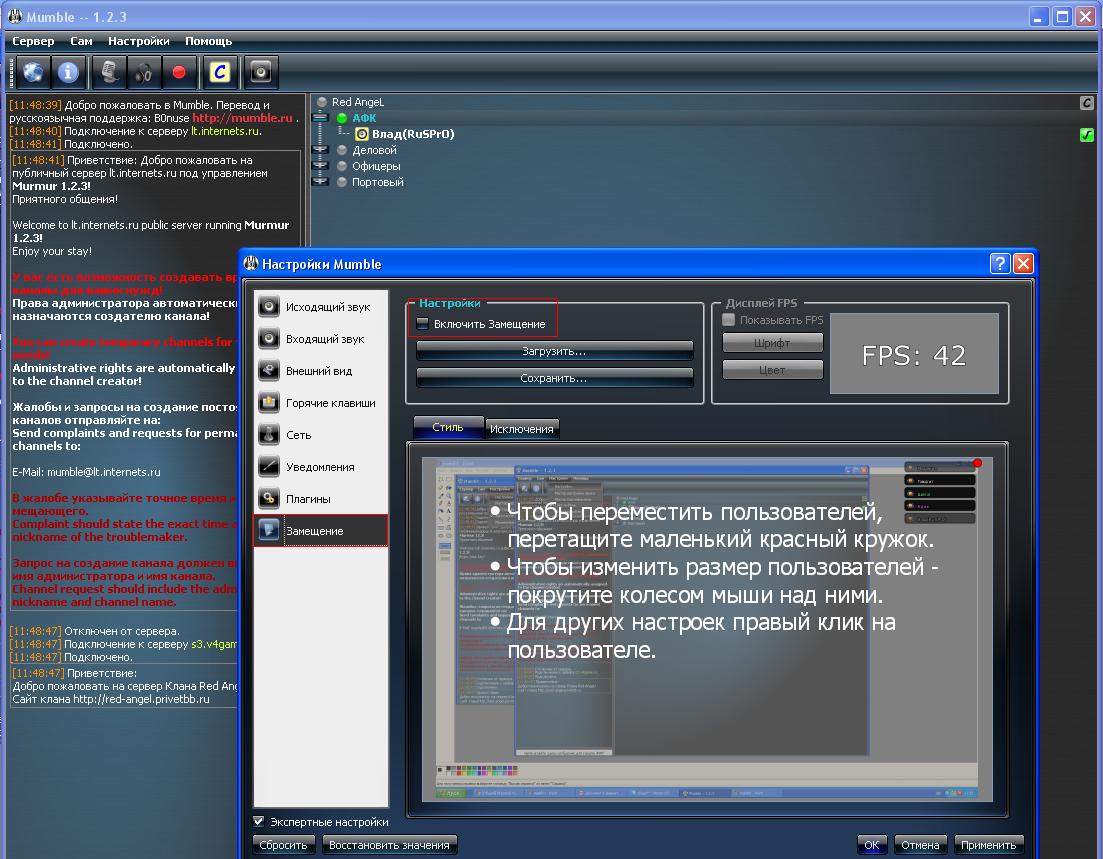The width and height of the screenshot is (1103, 859).
Task: Switch to the Стиль tab
Action: (448, 427)
